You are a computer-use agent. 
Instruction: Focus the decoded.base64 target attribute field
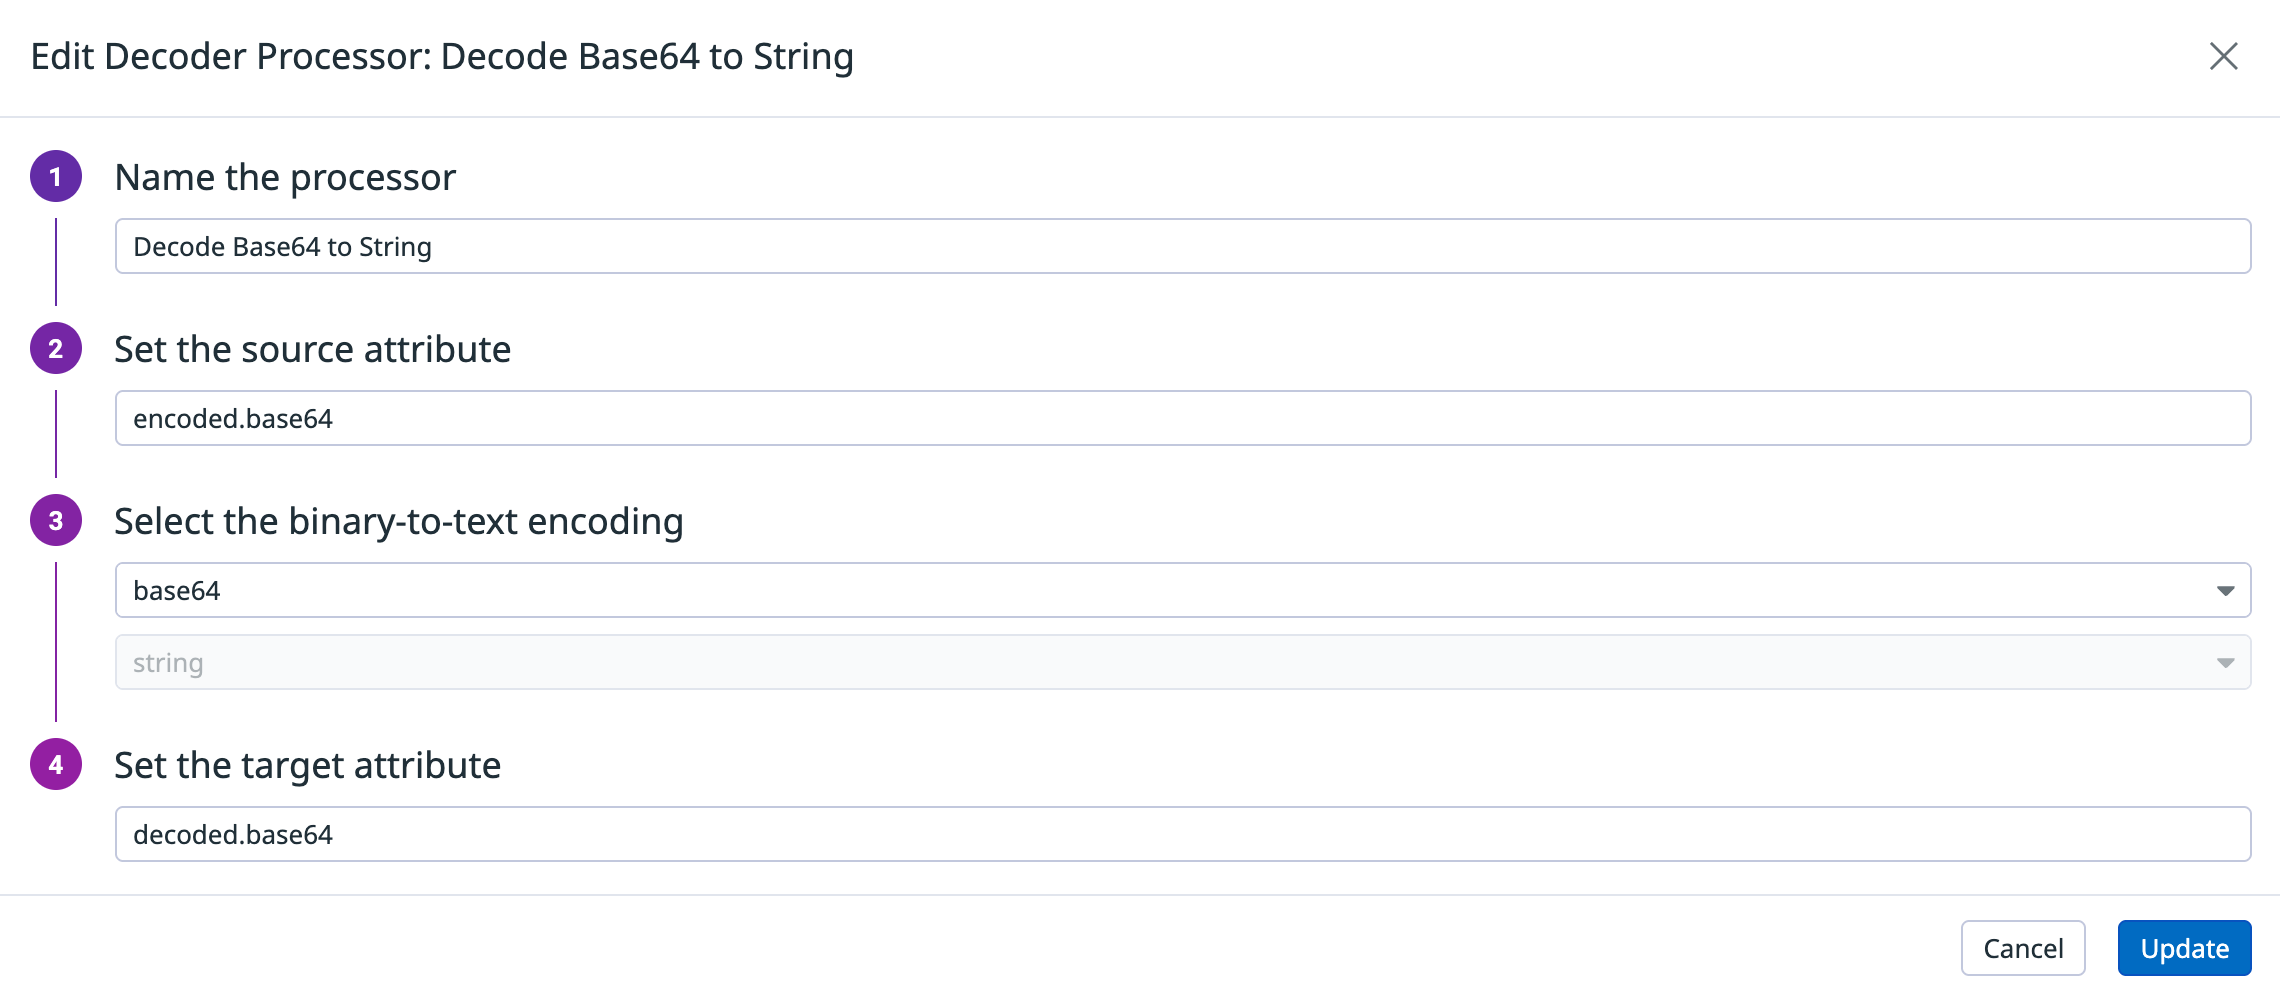(x=1183, y=834)
